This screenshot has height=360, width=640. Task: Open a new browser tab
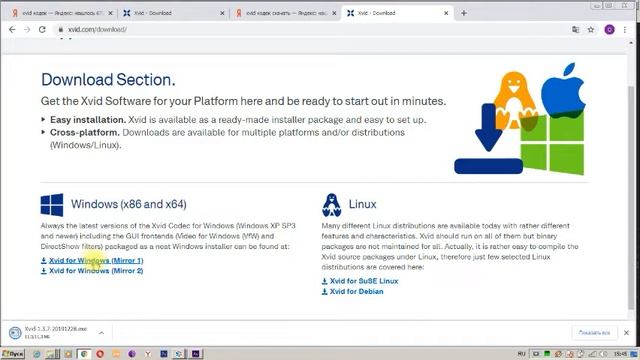tap(464, 13)
